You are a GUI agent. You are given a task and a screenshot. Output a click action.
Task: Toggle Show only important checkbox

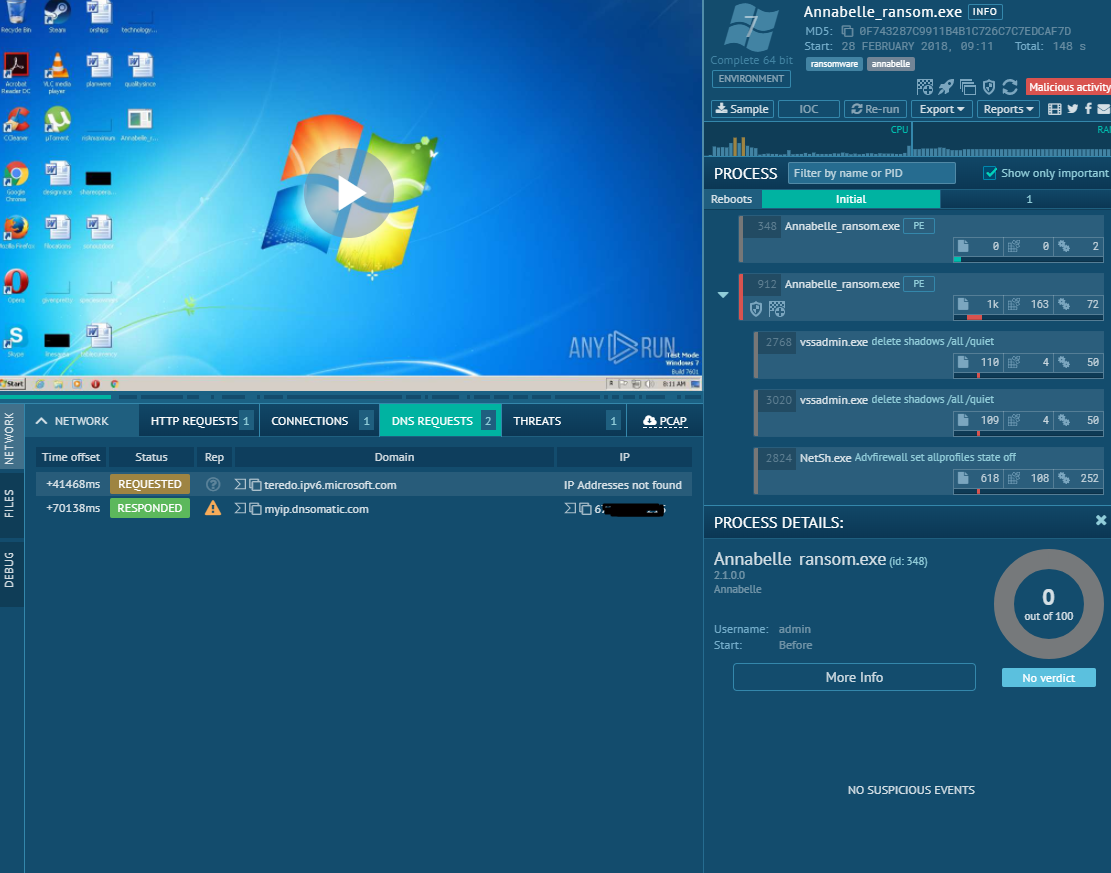pos(990,173)
